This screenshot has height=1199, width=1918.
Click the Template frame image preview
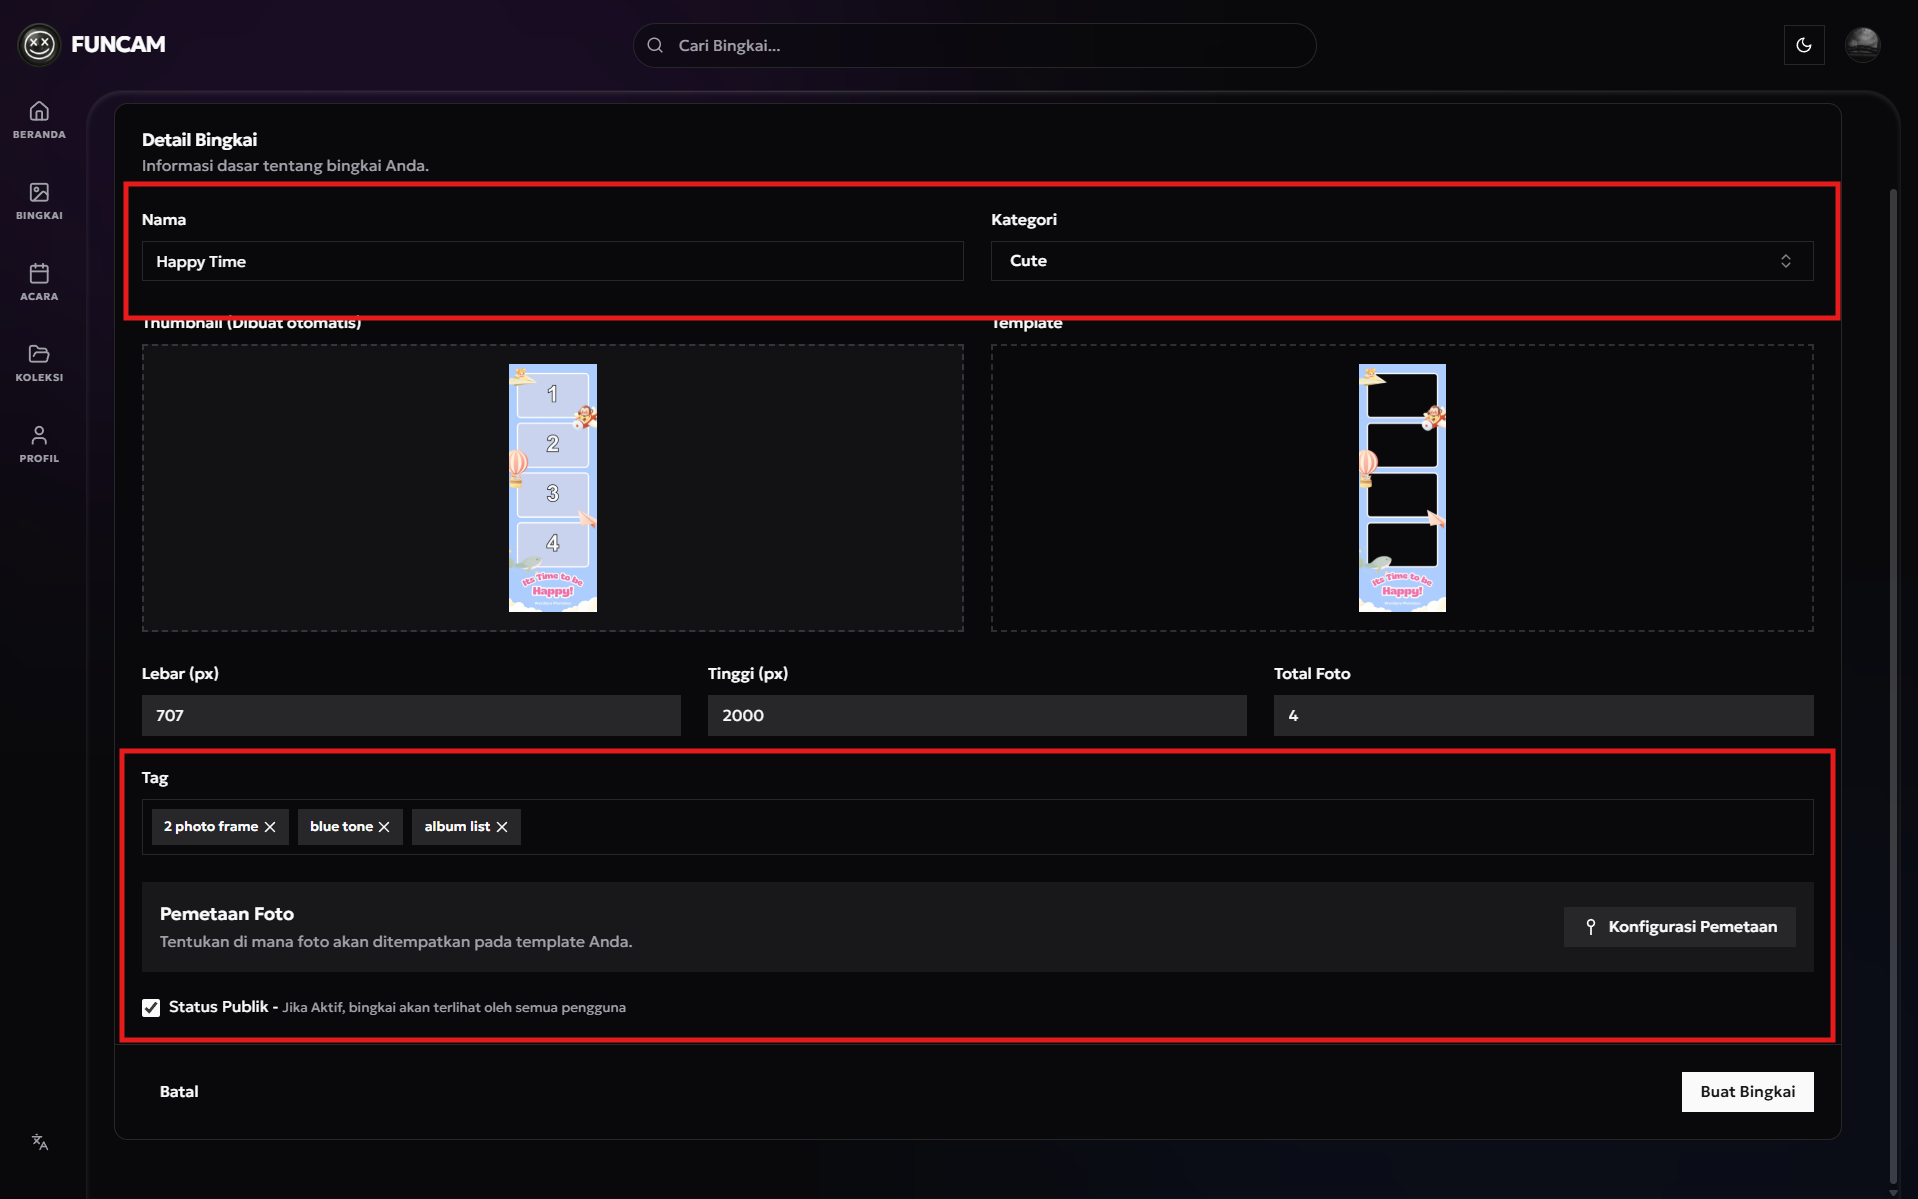point(1401,488)
